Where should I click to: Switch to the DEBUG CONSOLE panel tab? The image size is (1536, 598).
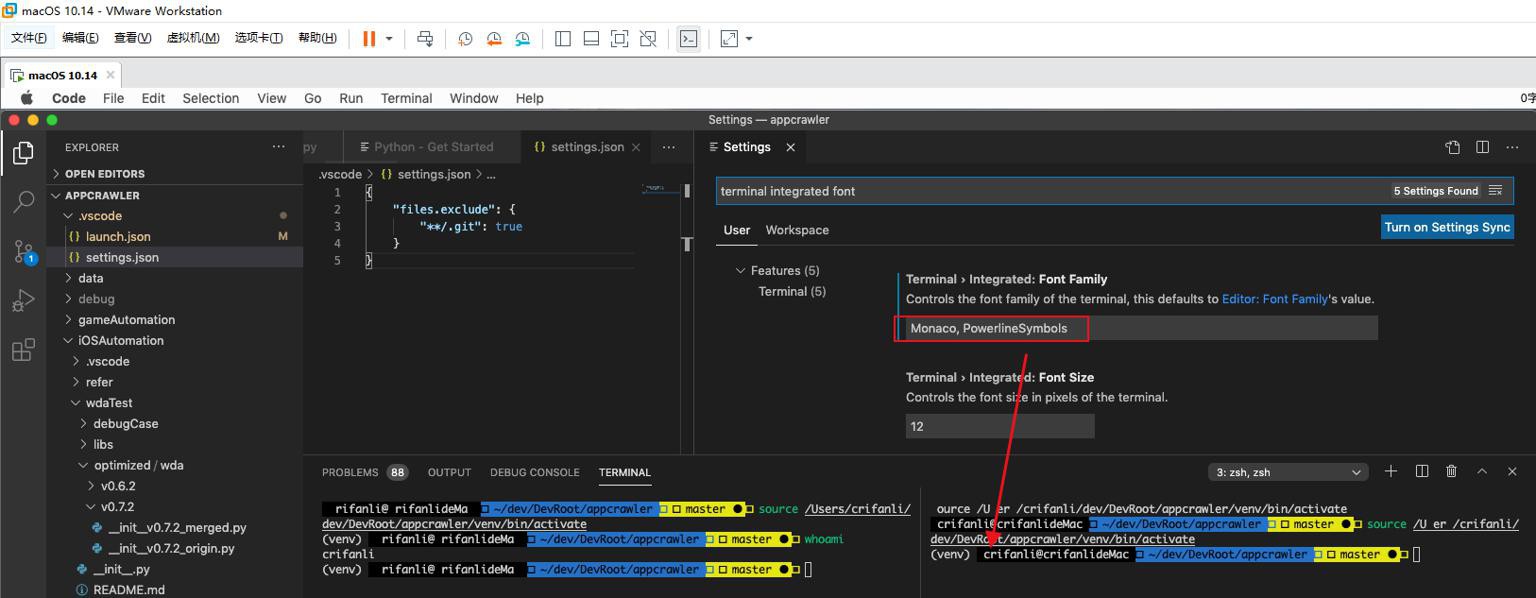[x=535, y=472]
